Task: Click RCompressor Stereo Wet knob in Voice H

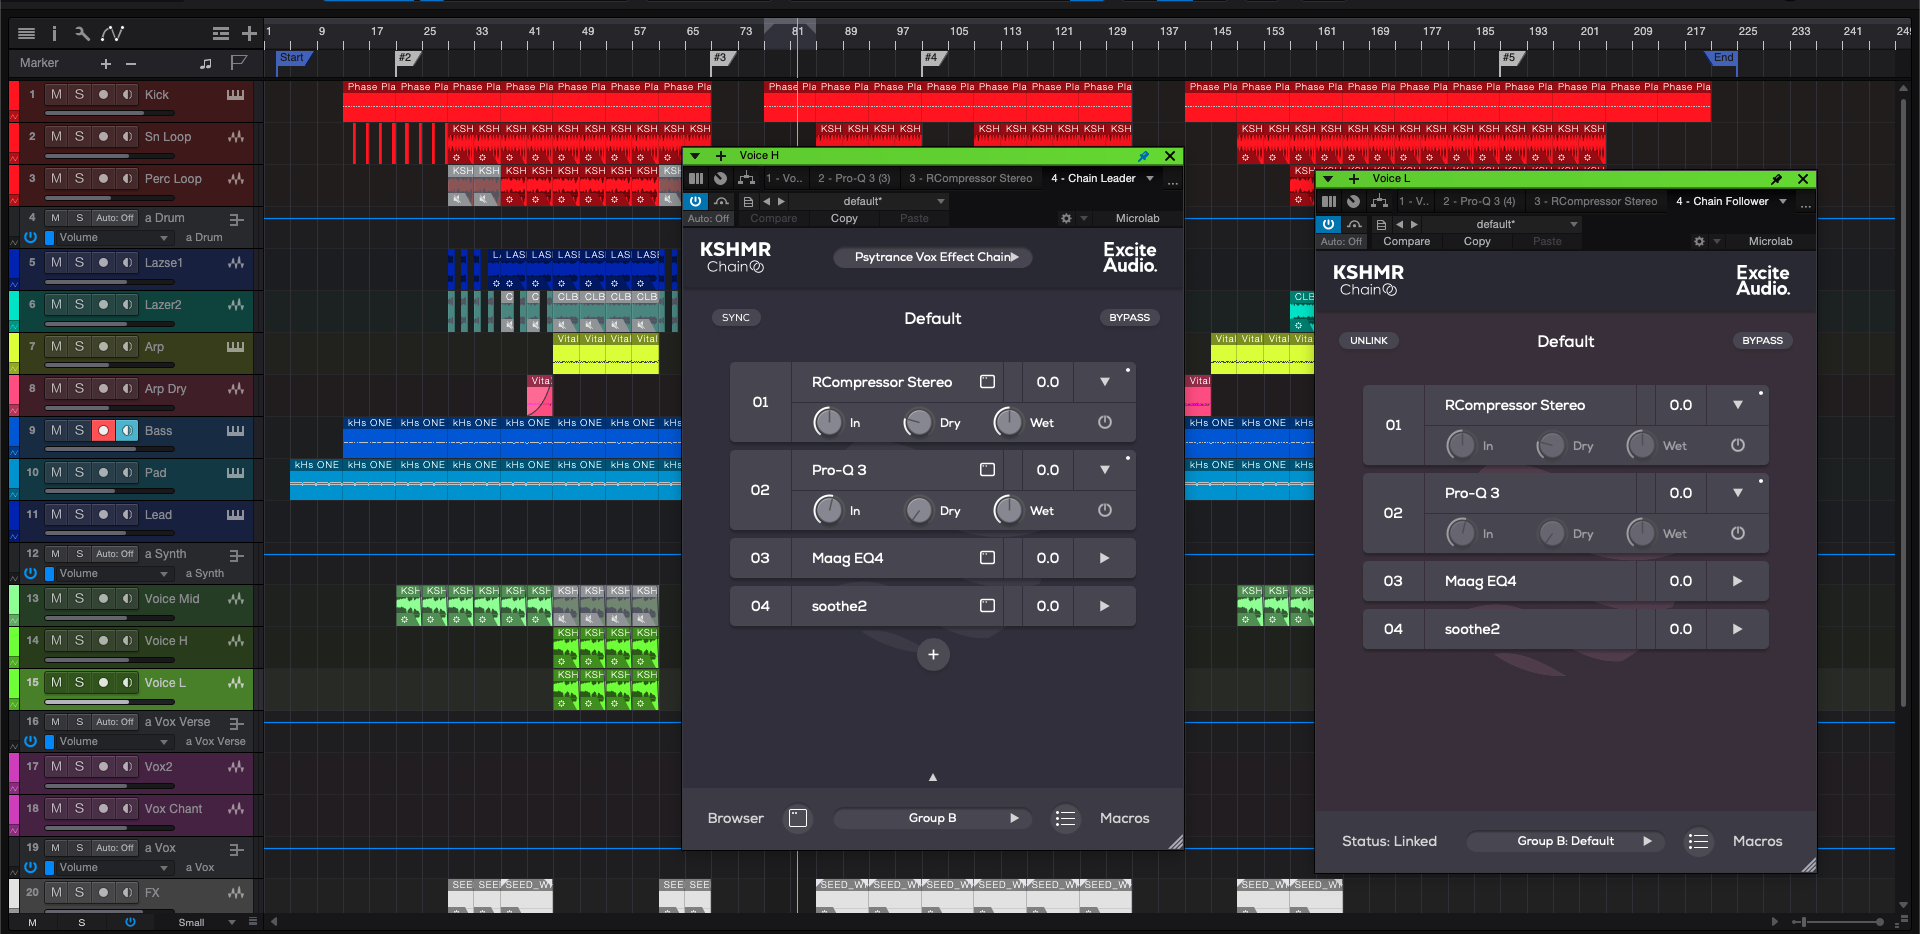Action: pyautogui.click(x=1008, y=422)
